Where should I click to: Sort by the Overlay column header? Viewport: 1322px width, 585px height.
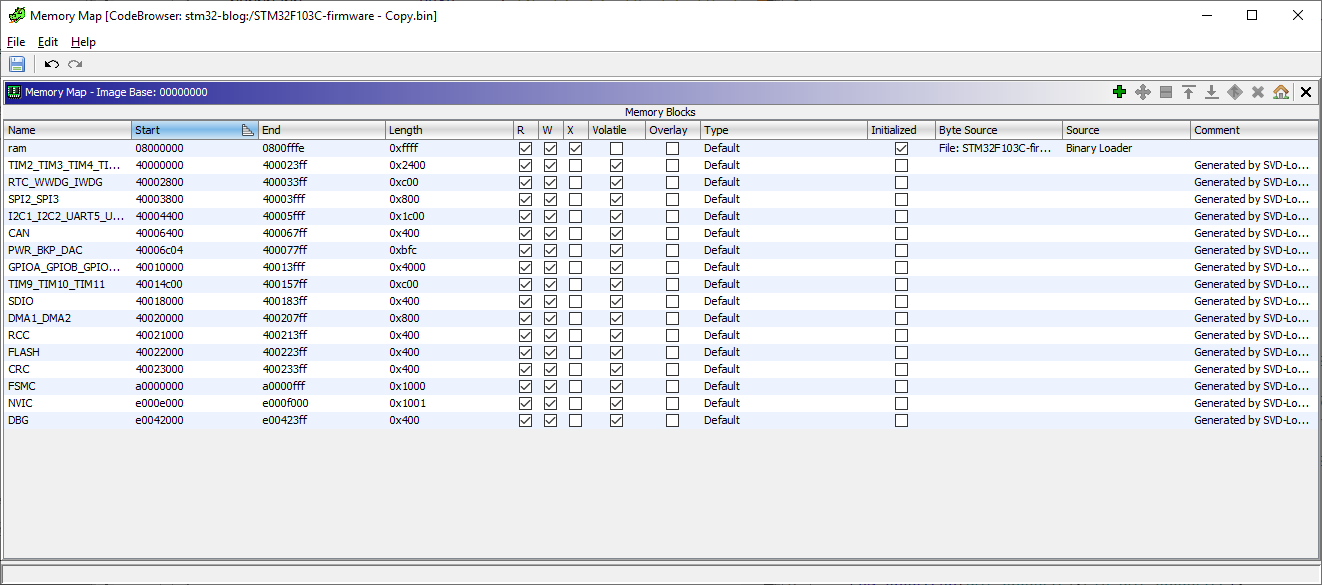click(x=673, y=130)
